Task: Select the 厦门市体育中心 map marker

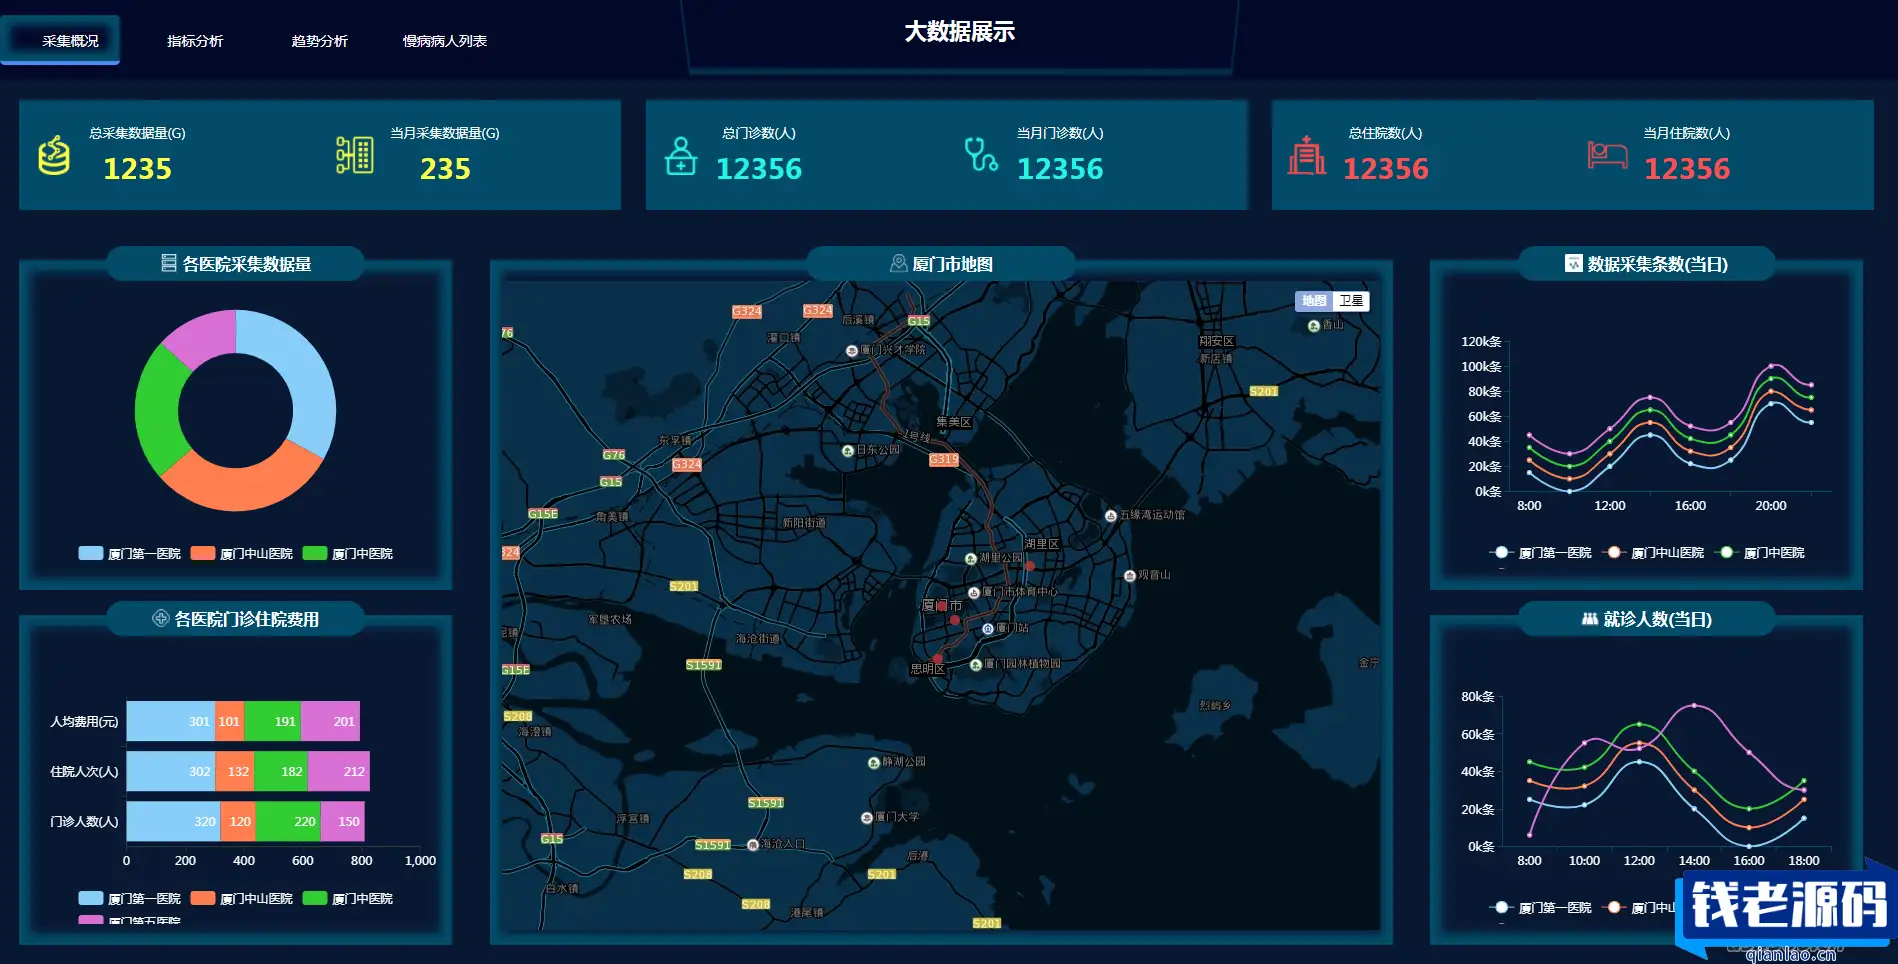Action: click(973, 593)
